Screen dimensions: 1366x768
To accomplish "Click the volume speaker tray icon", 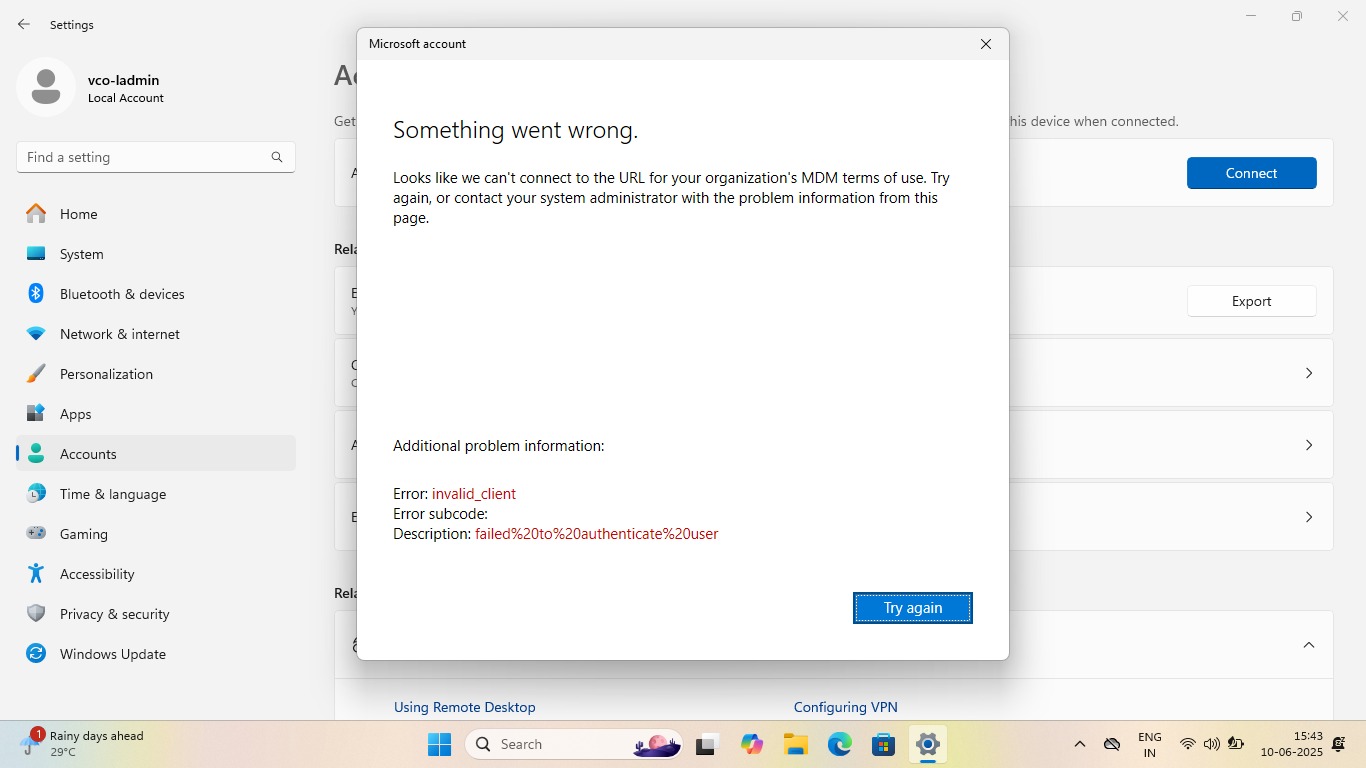I will 1212,745.
